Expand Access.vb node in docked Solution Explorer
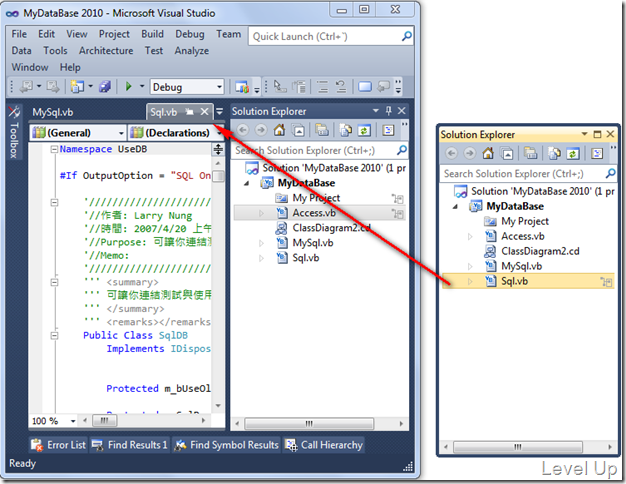Screen dimensions: 626x484 click(261, 213)
